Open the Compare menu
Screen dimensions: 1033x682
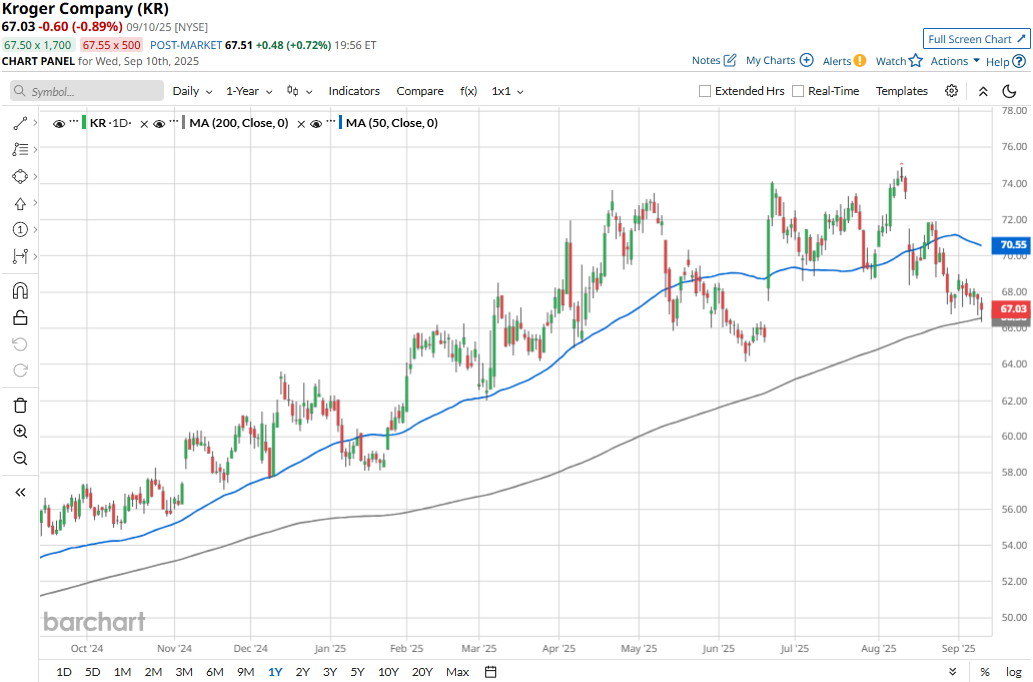tap(420, 91)
